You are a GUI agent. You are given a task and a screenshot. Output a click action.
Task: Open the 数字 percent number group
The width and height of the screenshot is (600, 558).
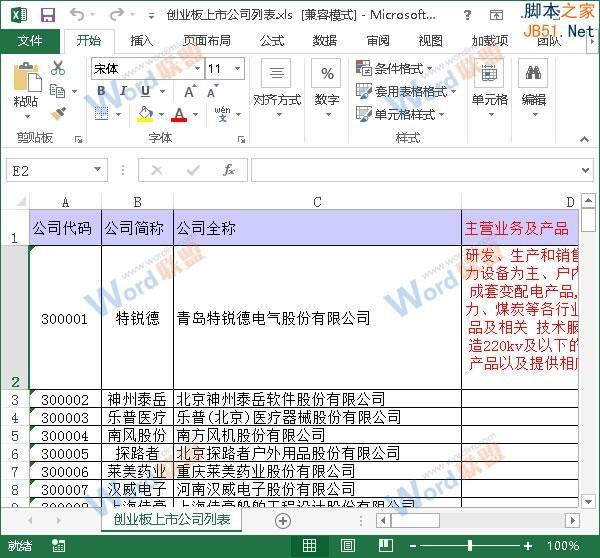point(326,88)
